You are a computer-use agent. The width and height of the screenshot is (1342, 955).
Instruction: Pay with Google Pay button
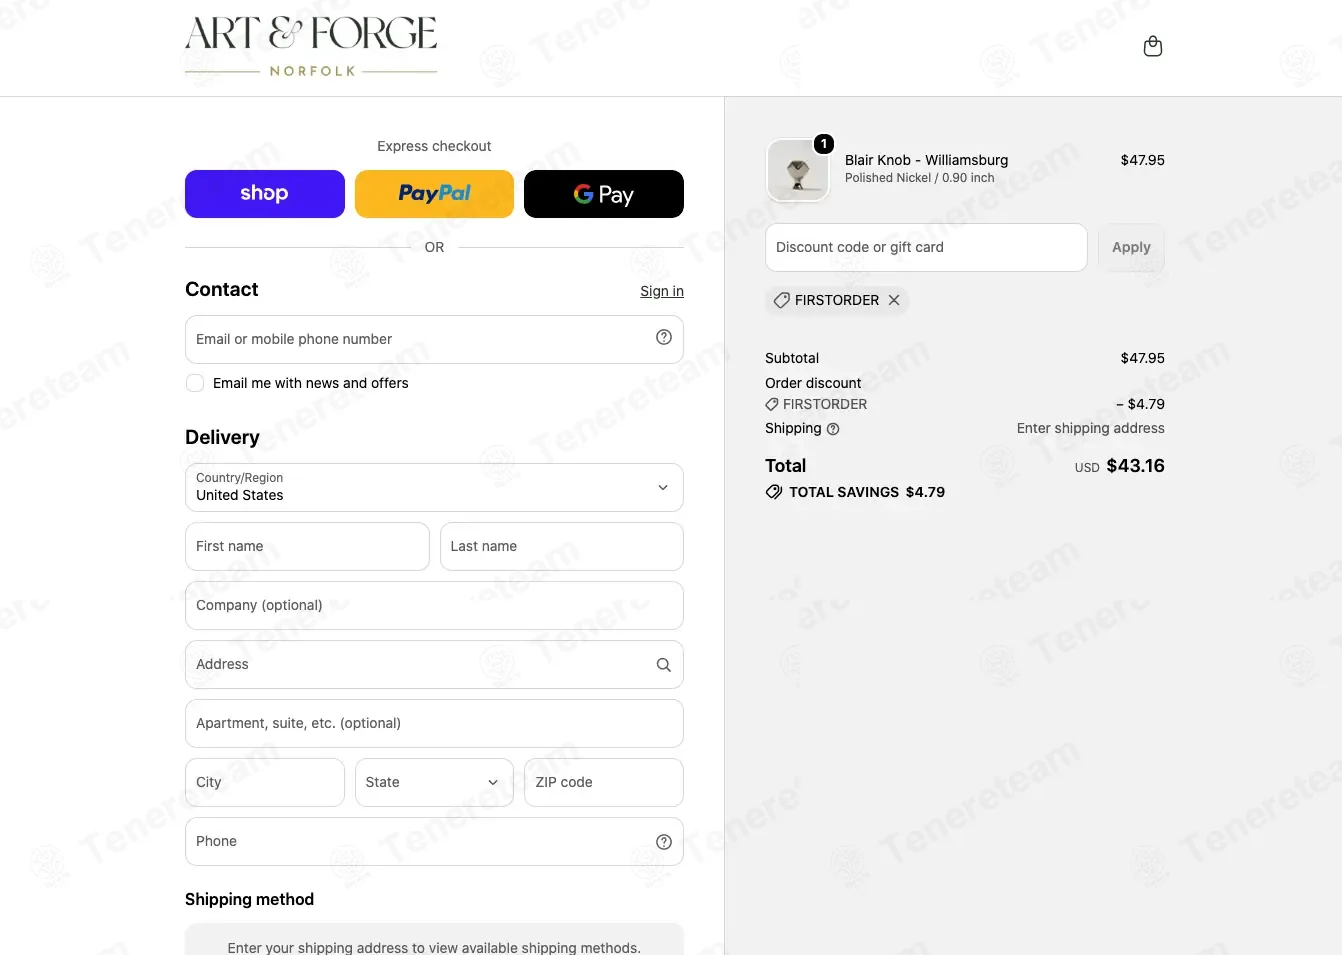pos(604,194)
